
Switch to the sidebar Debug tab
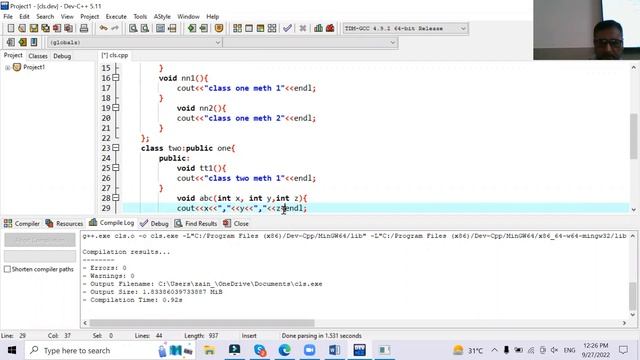click(x=62, y=56)
